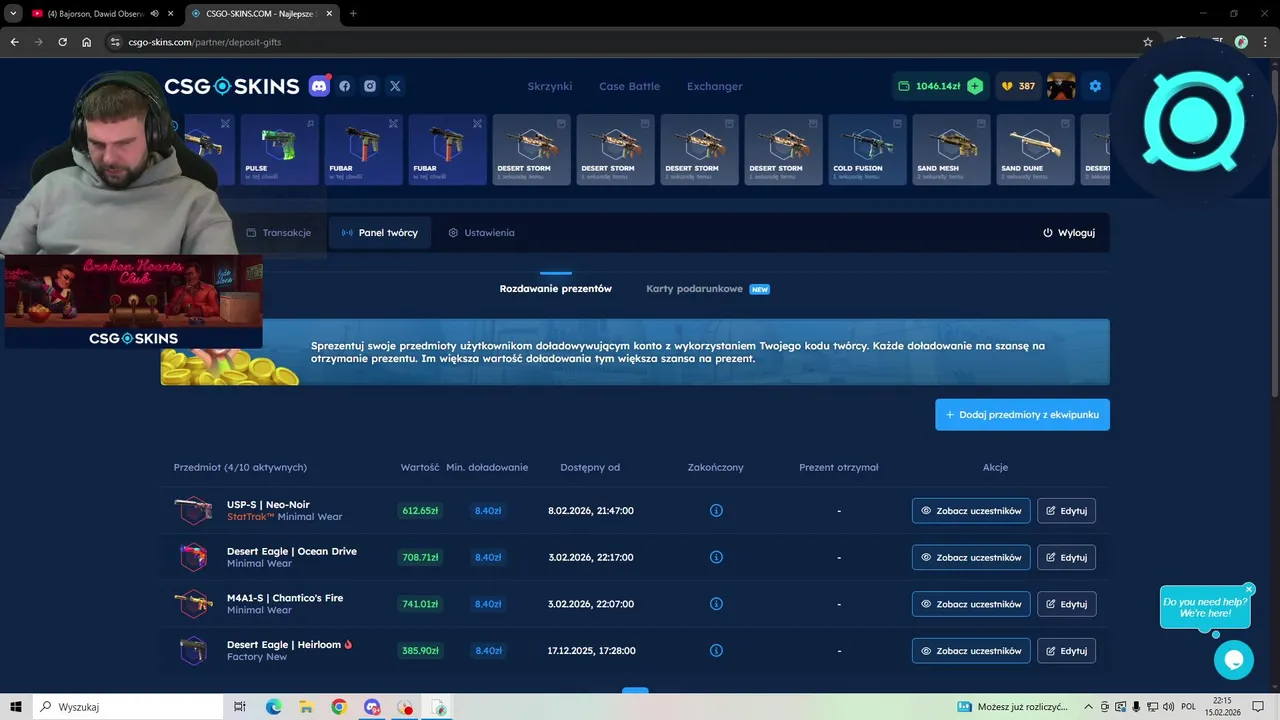
Task: Click Dodaj przedmioty z ekwipunku button
Action: tap(1022, 415)
